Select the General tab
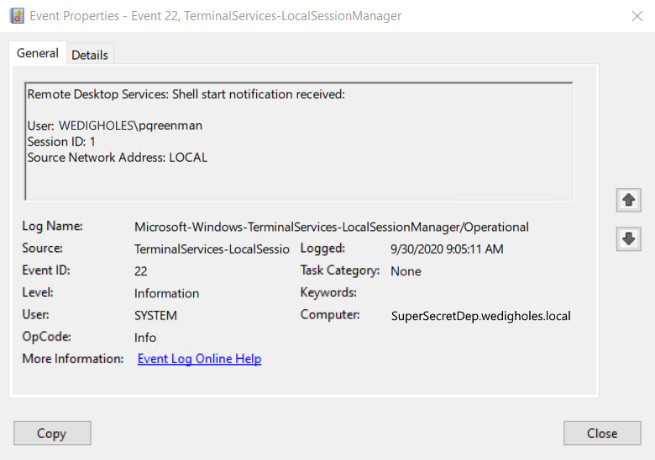 point(38,53)
